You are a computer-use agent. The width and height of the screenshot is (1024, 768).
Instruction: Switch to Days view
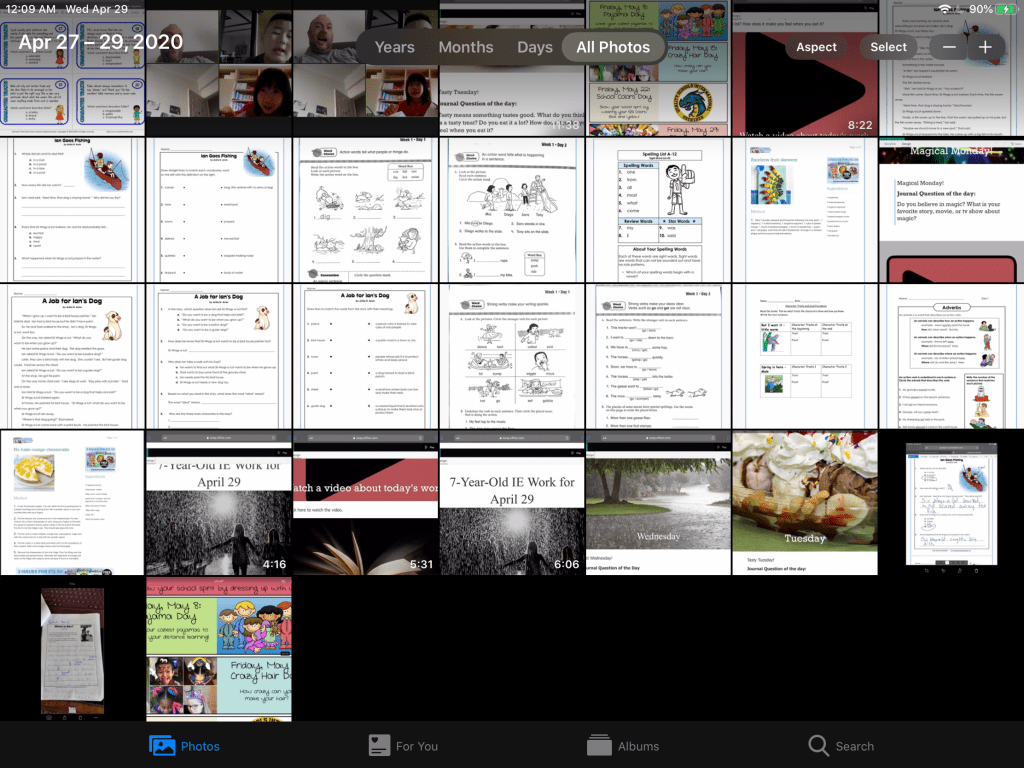click(535, 47)
